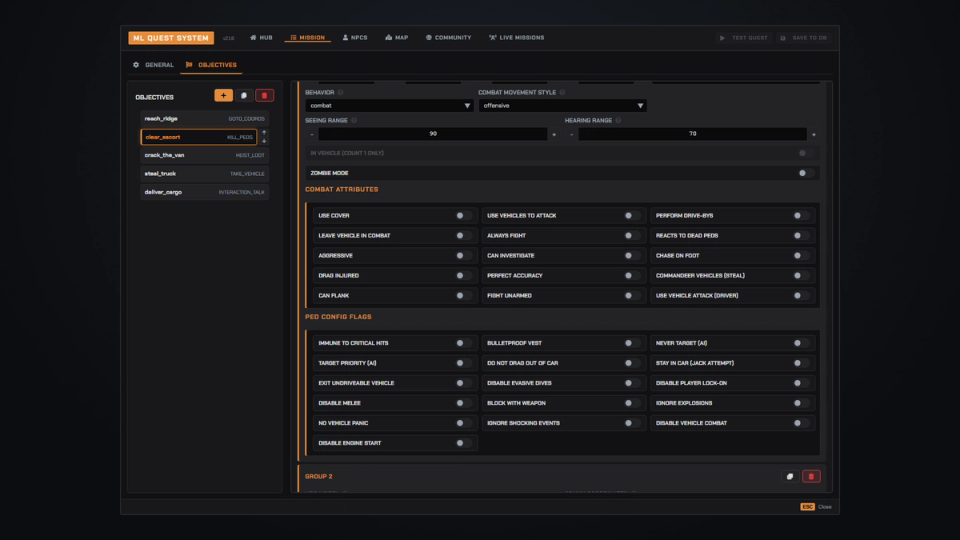This screenshot has width=960, height=540.
Task: Open Combat Movement Style dropdown
Action: click(x=562, y=106)
